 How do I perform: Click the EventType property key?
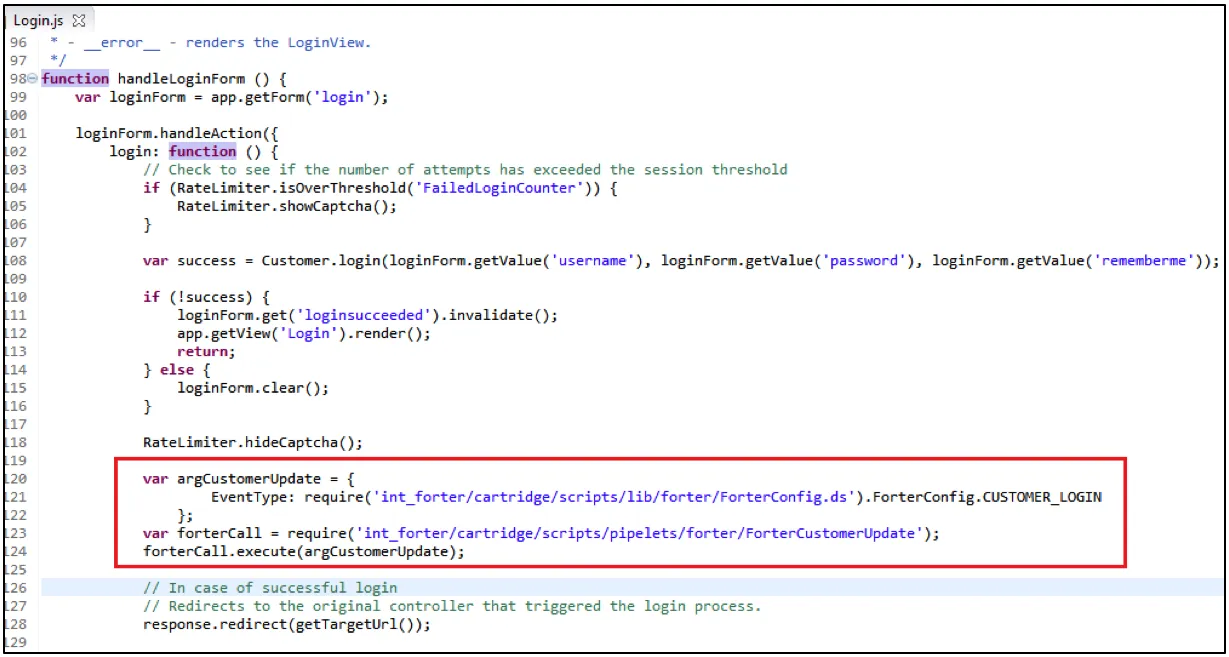coord(249,497)
